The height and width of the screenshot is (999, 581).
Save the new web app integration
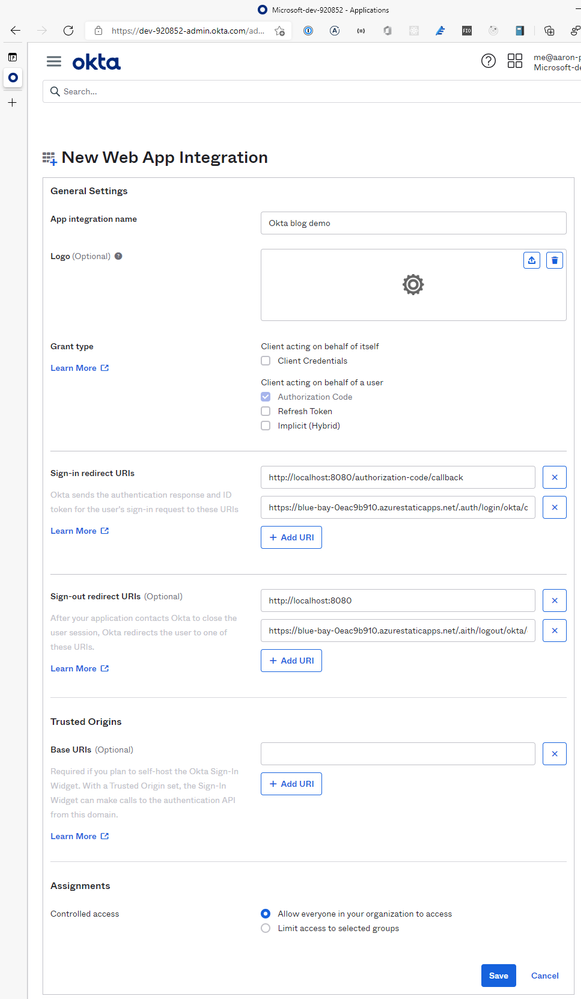click(498, 975)
